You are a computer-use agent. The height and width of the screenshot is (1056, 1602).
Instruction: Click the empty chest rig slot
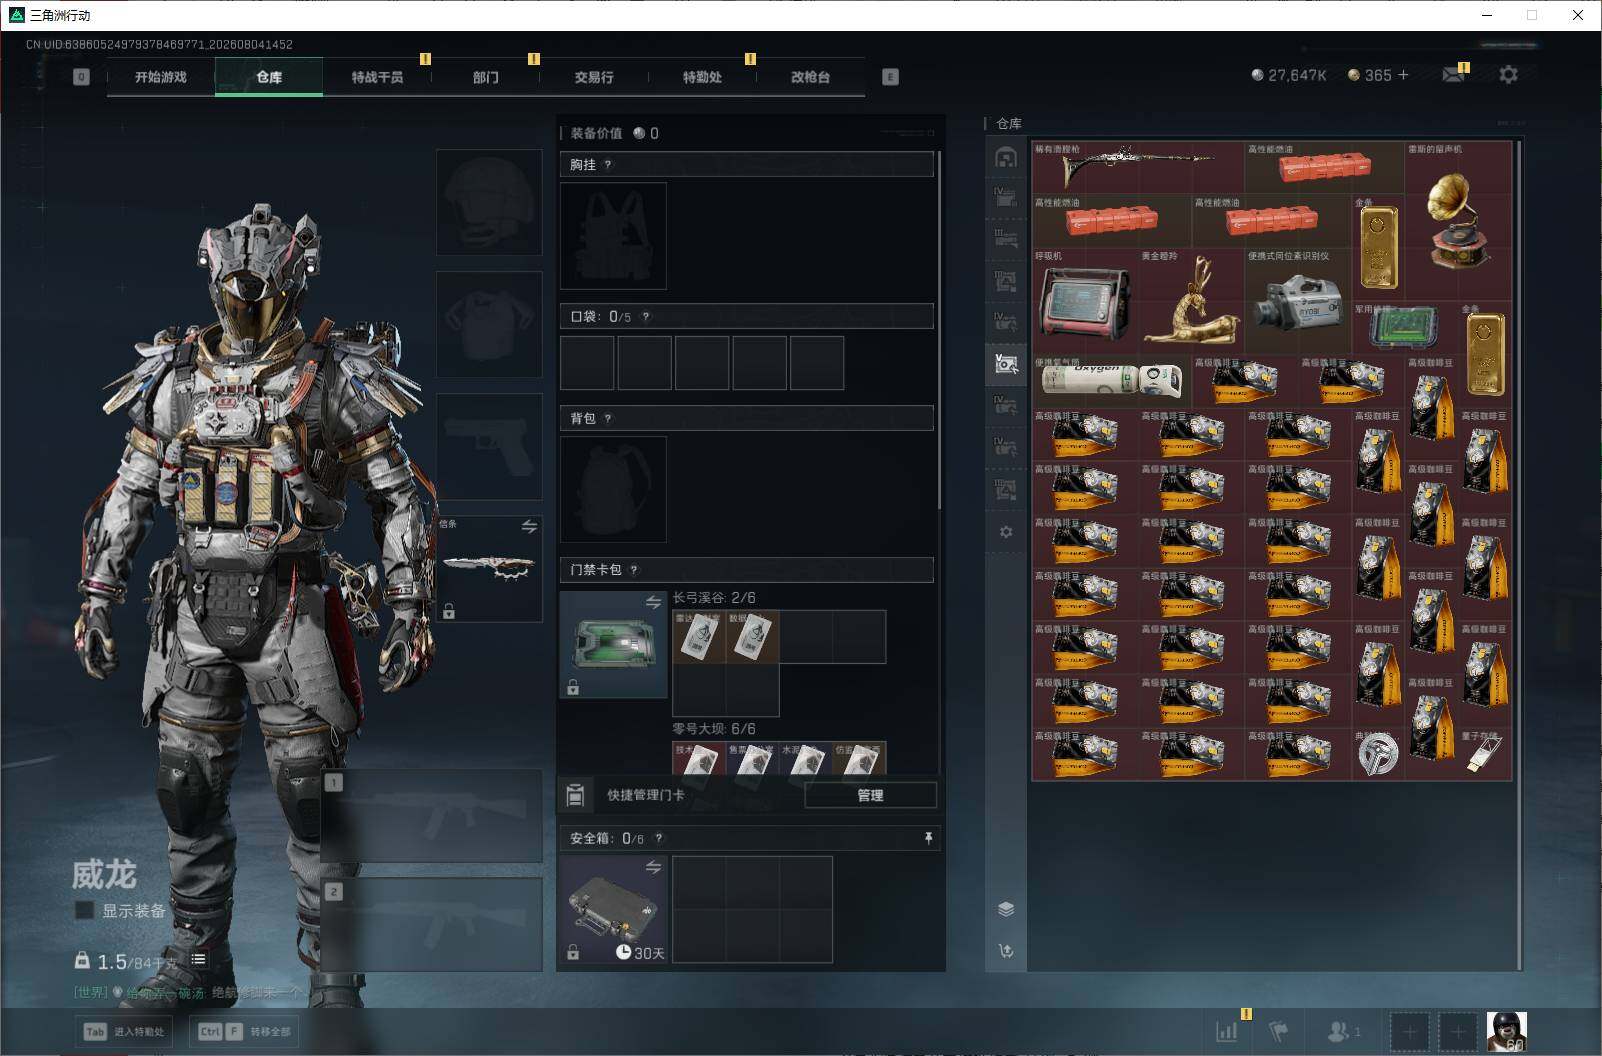coord(613,236)
